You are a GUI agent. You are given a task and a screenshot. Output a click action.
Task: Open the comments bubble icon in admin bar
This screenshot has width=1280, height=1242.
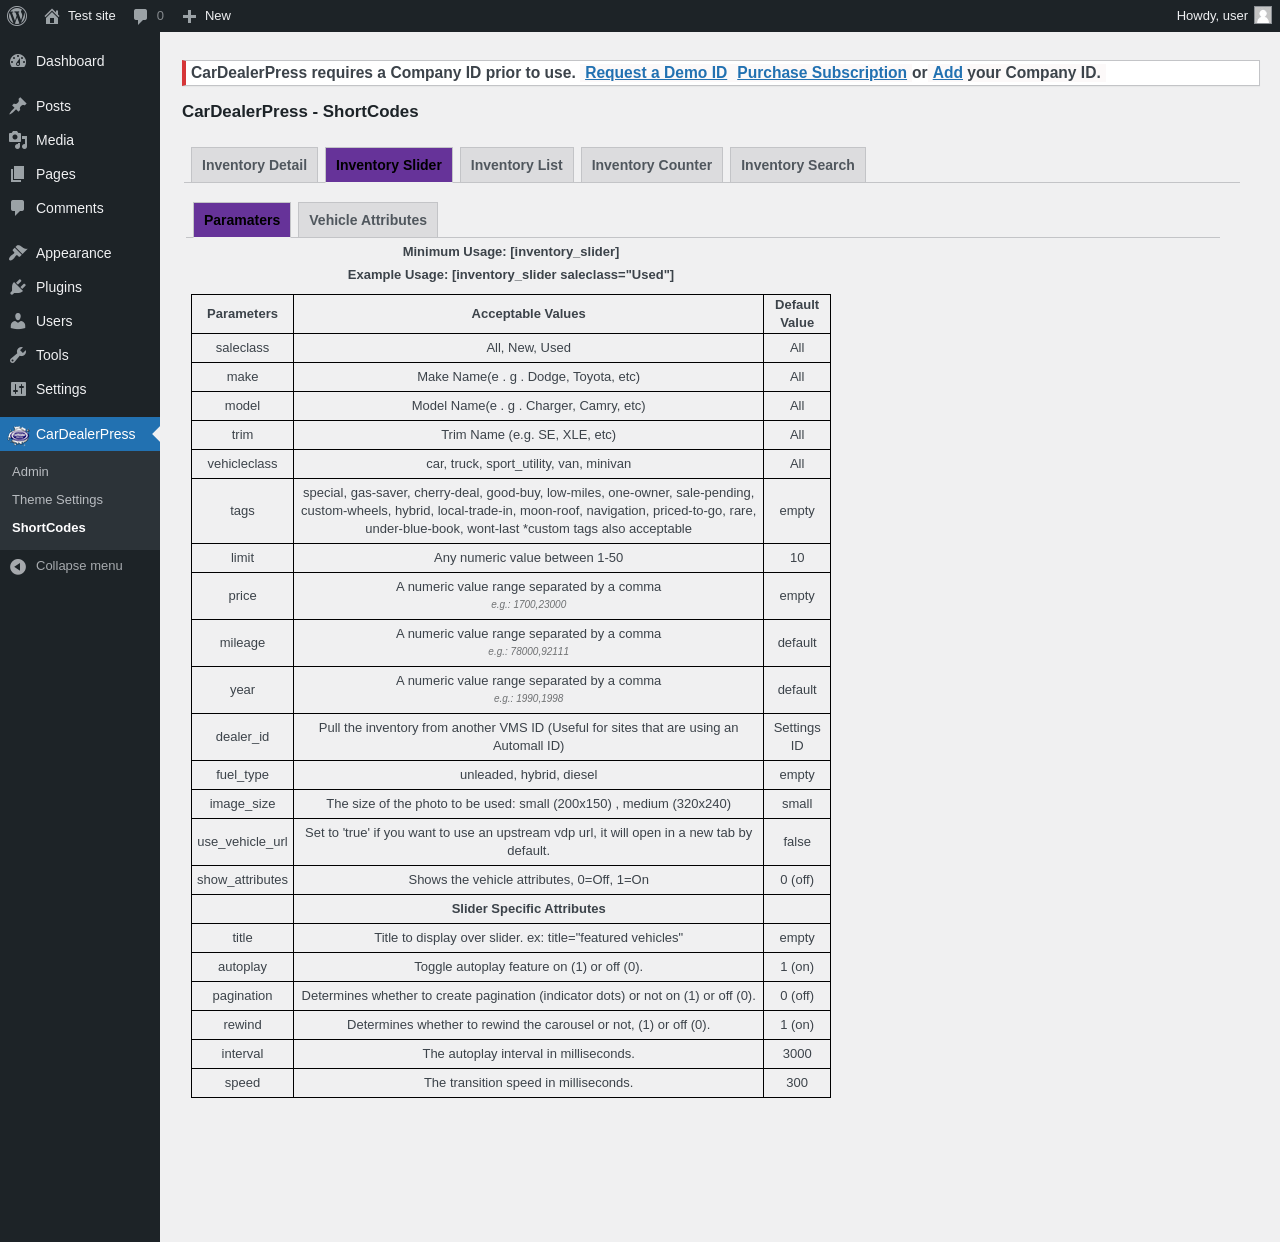[x=140, y=16]
